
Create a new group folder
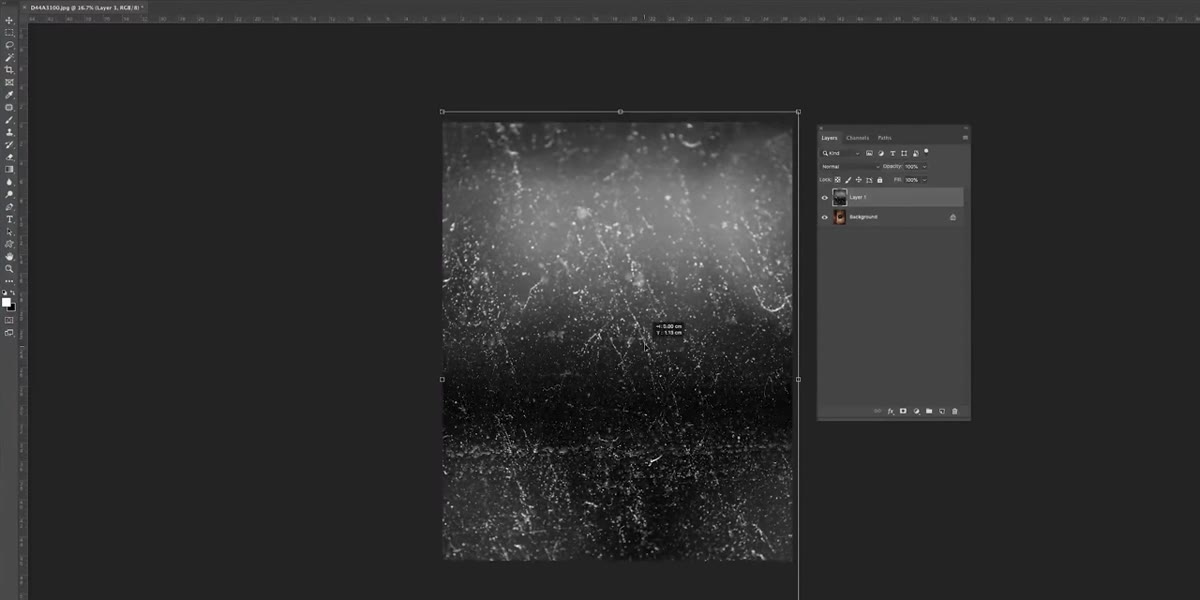pyautogui.click(x=929, y=411)
